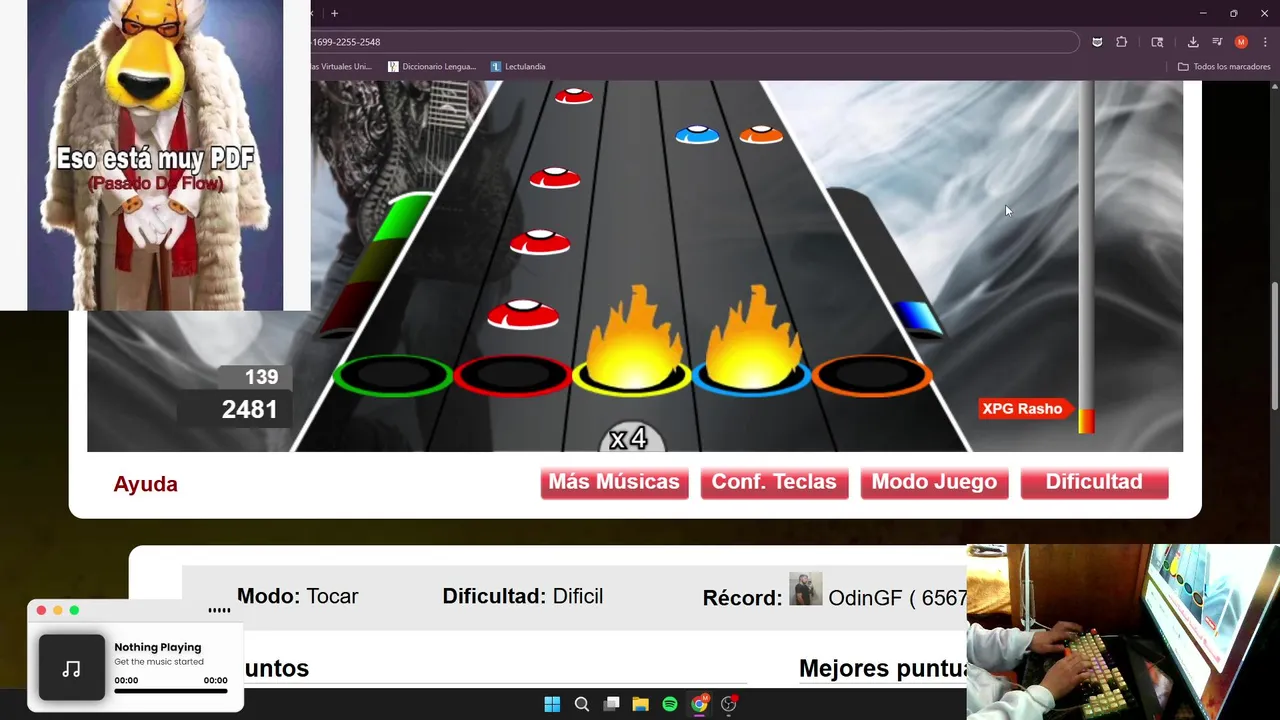Open the browser downloads panel

pyautogui.click(x=1193, y=42)
